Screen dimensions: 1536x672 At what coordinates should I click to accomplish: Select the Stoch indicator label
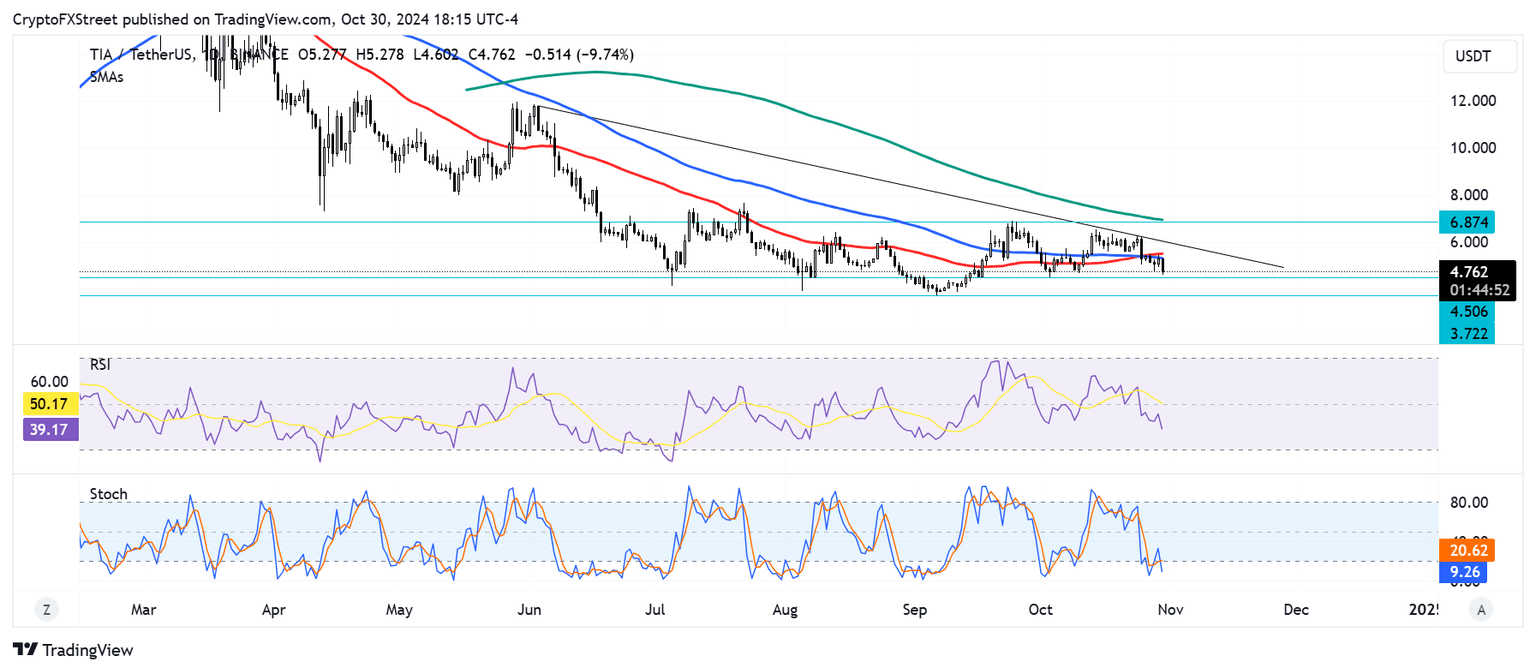109,494
